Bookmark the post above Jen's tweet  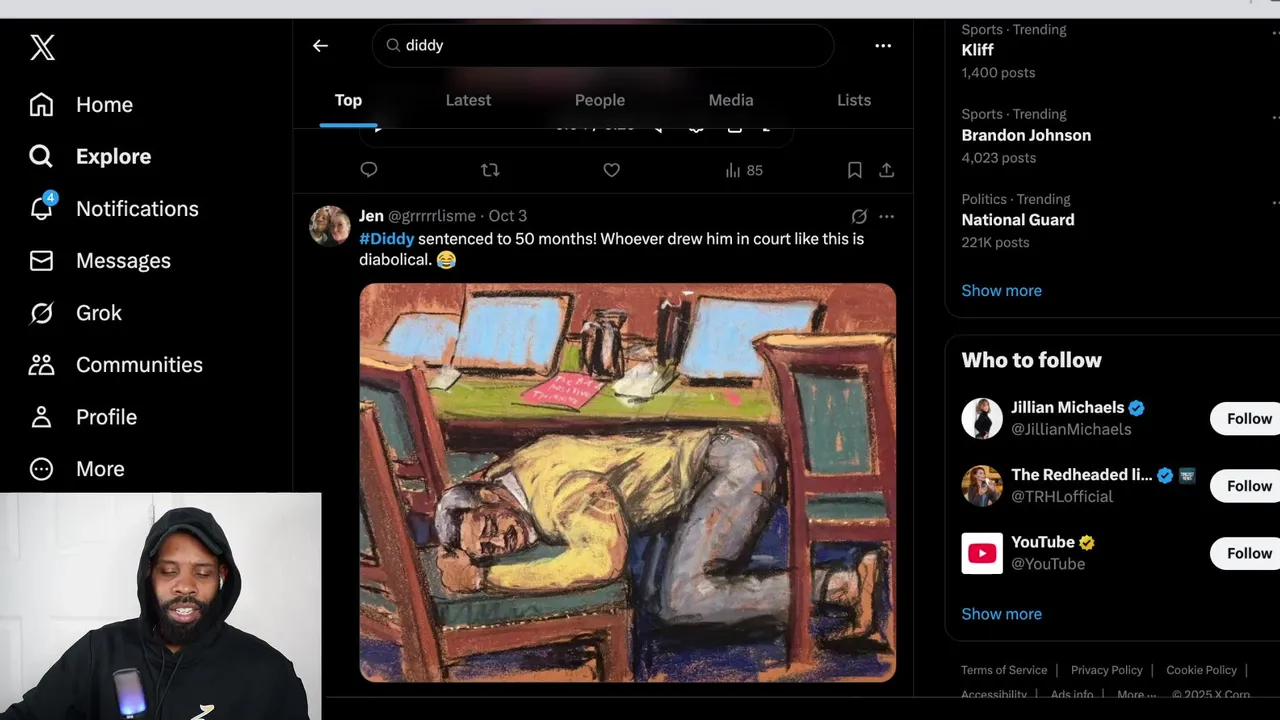click(854, 170)
